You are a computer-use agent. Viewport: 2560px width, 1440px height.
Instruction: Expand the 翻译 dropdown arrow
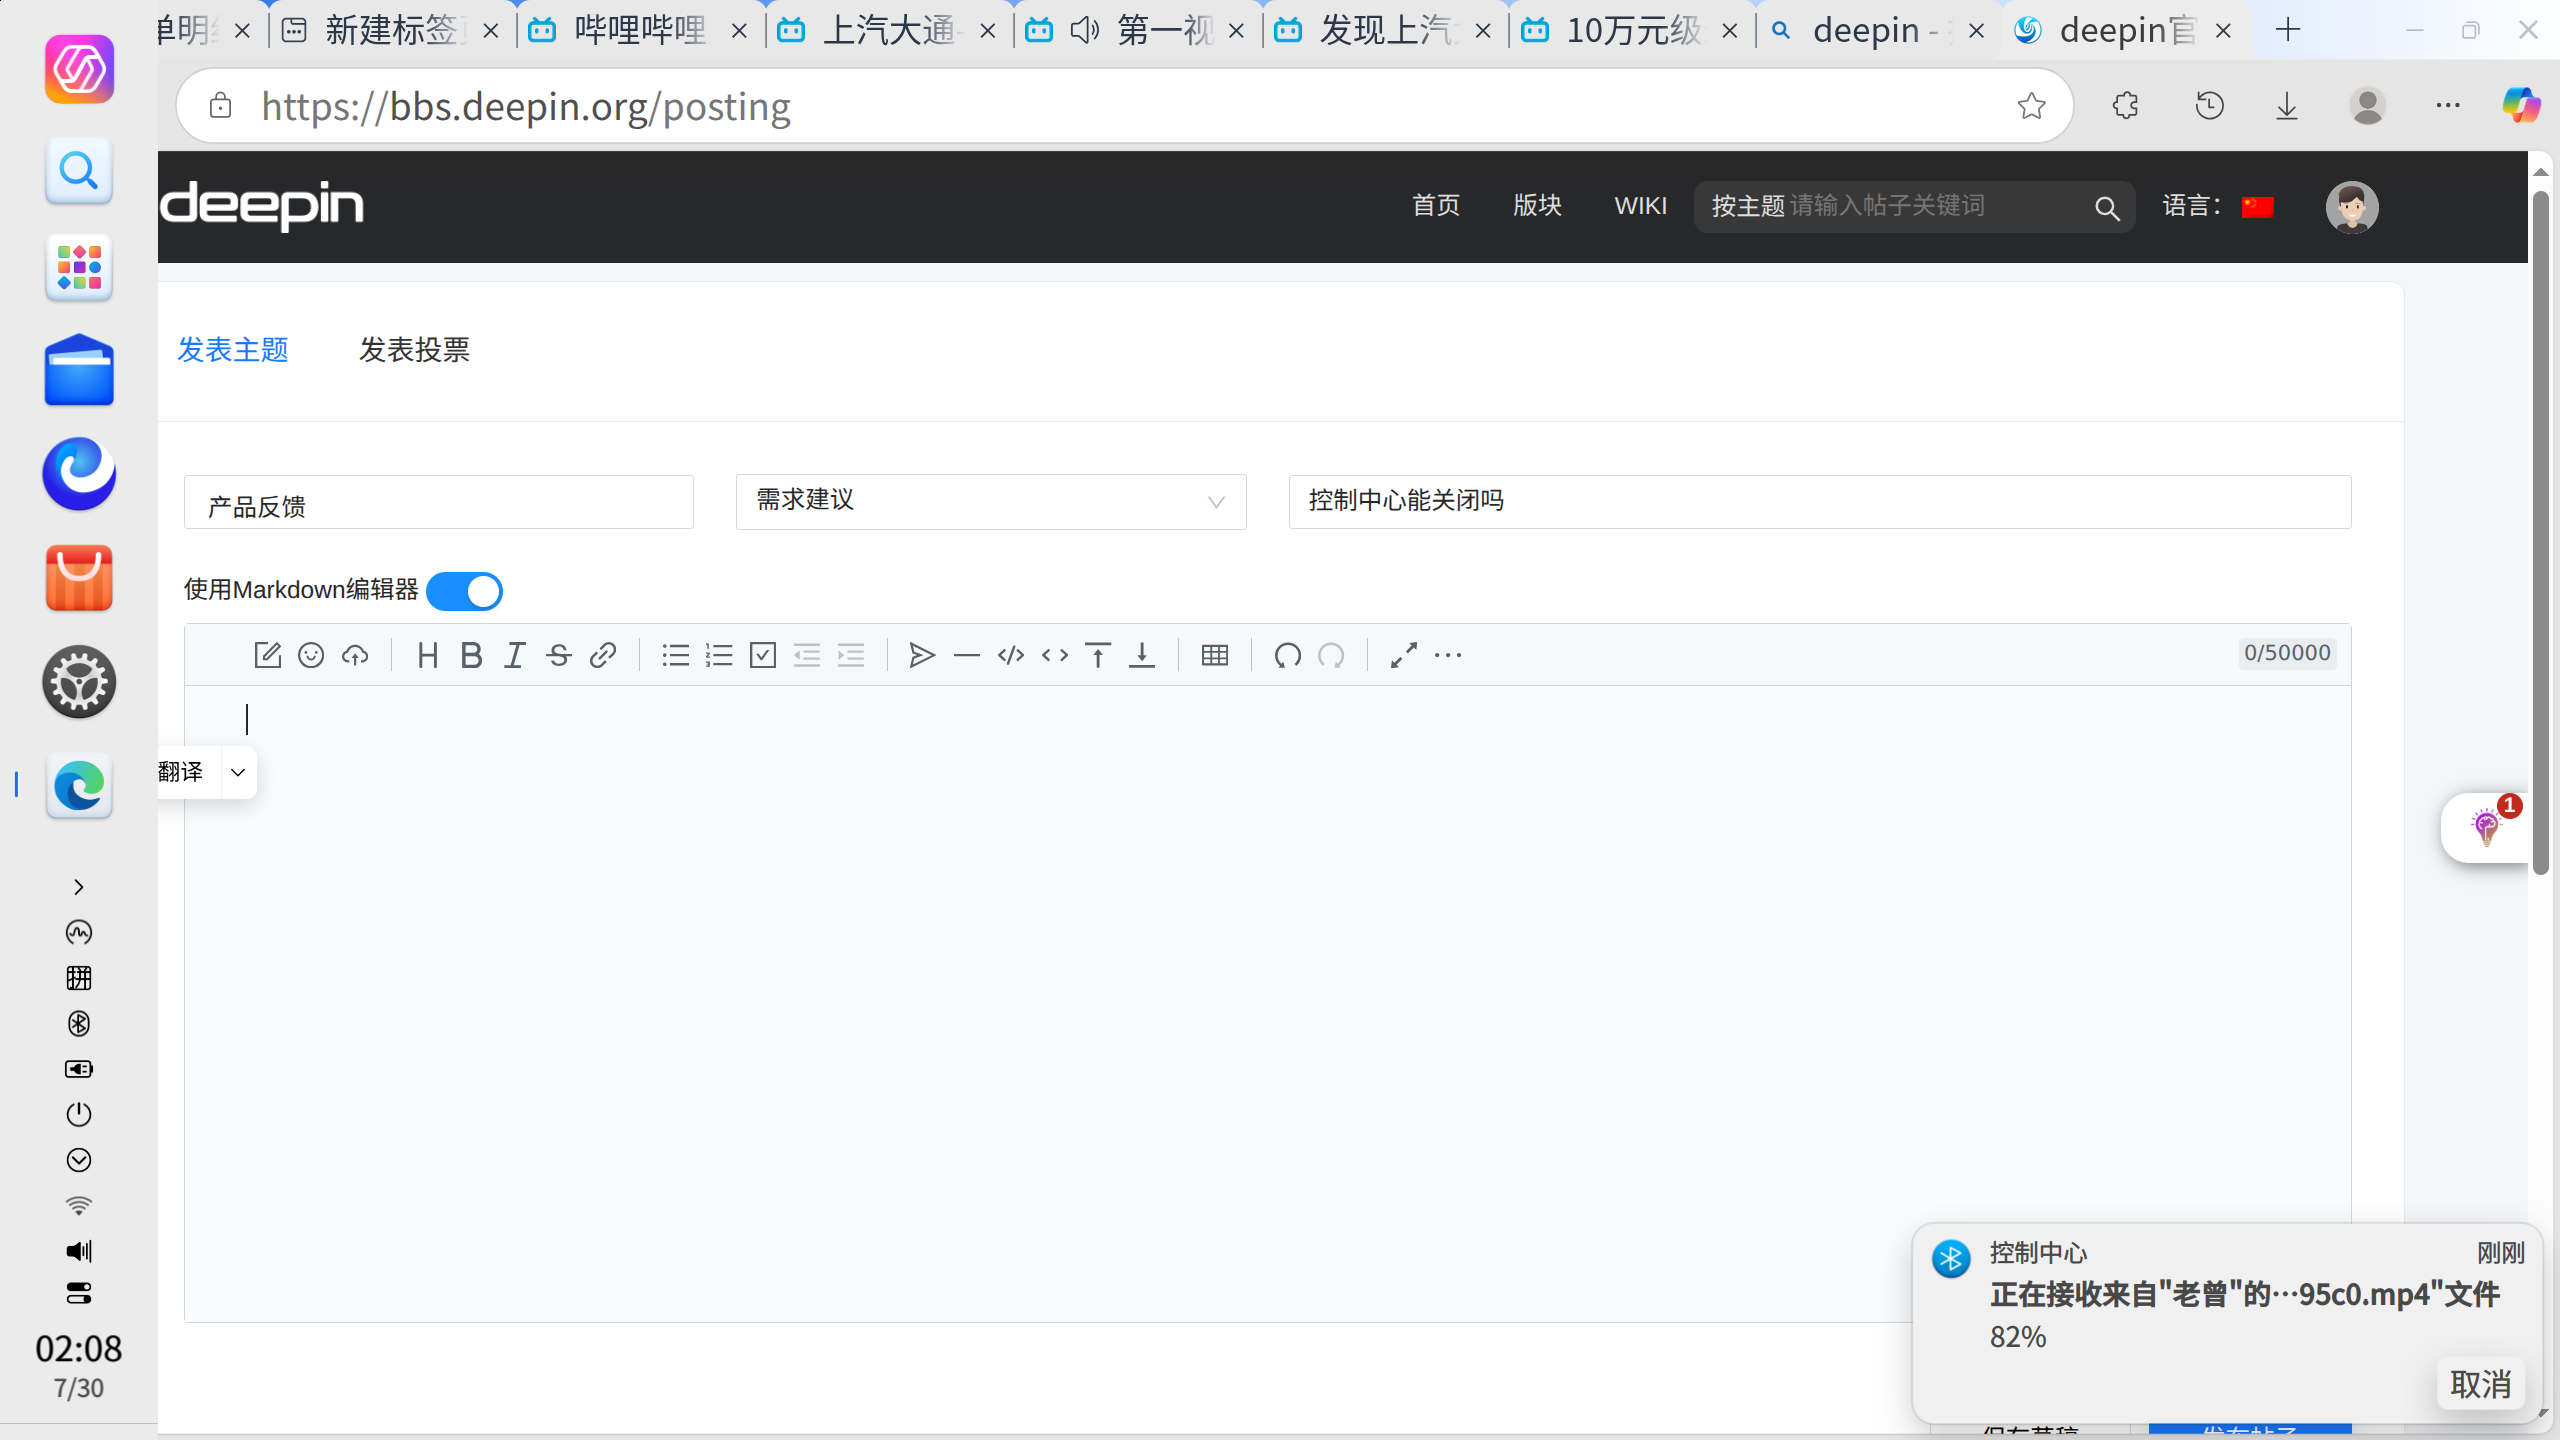pyautogui.click(x=238, y=772)
